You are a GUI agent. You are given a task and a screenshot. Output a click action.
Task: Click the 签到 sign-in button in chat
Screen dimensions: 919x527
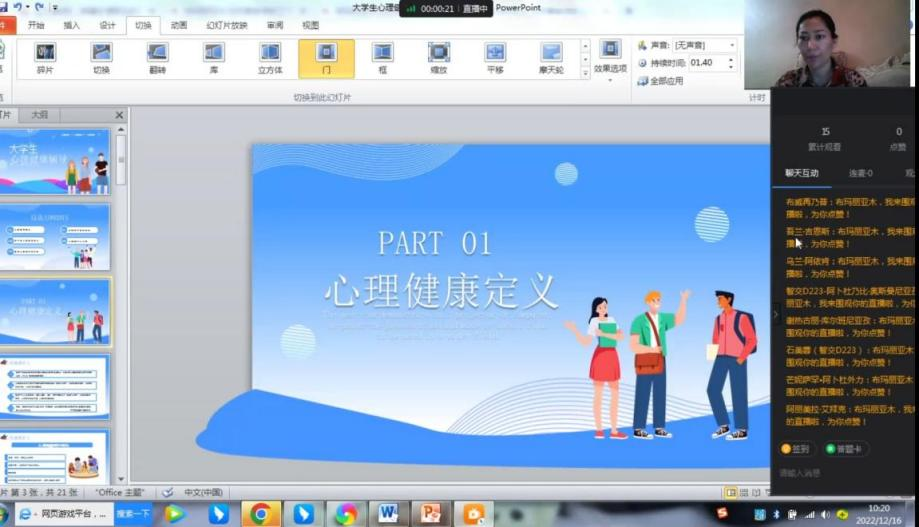pos(796,449)
